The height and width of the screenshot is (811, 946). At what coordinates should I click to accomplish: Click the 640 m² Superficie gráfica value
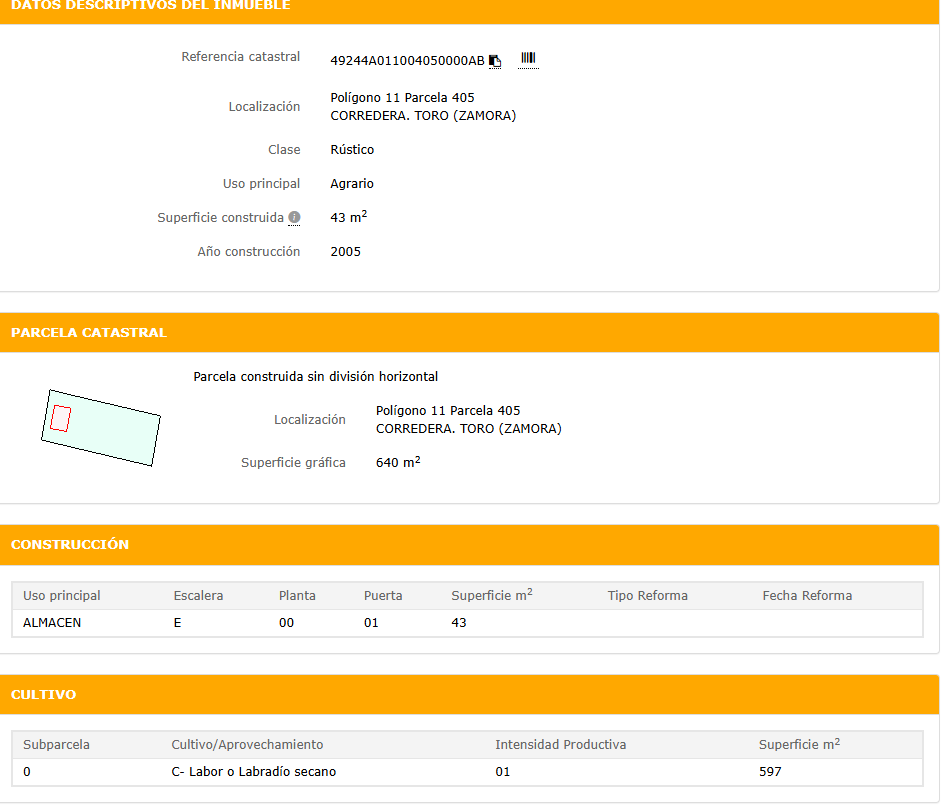point(397,463)
